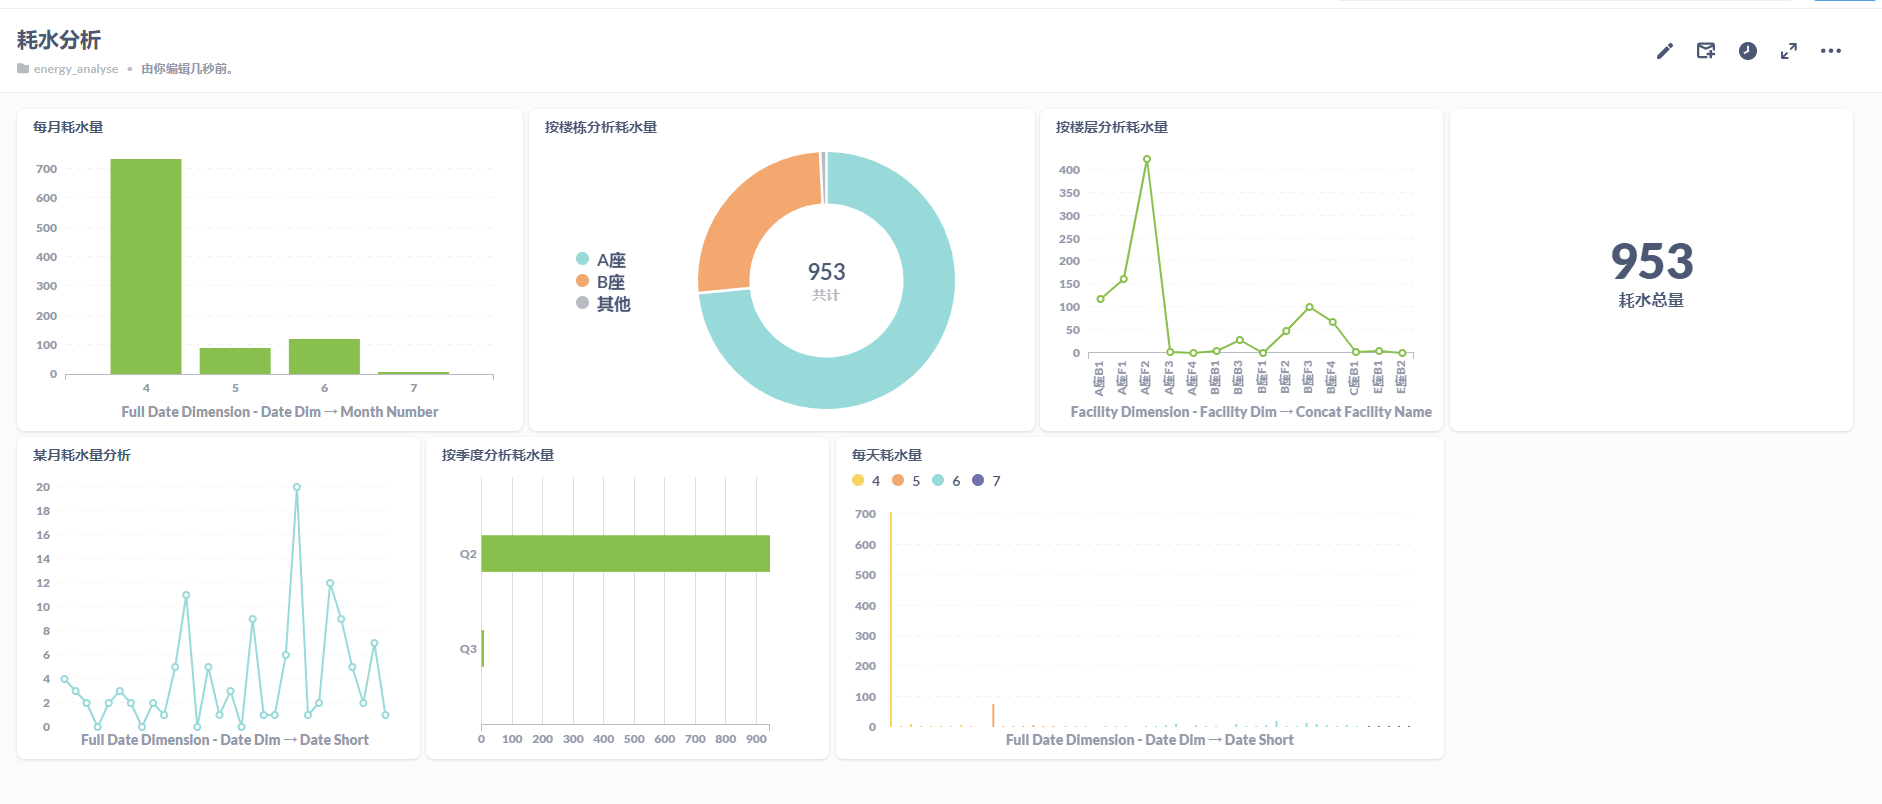
Task: Open the three-dots more options menu
Action: pyautogui.click(x=1831, y=51)
